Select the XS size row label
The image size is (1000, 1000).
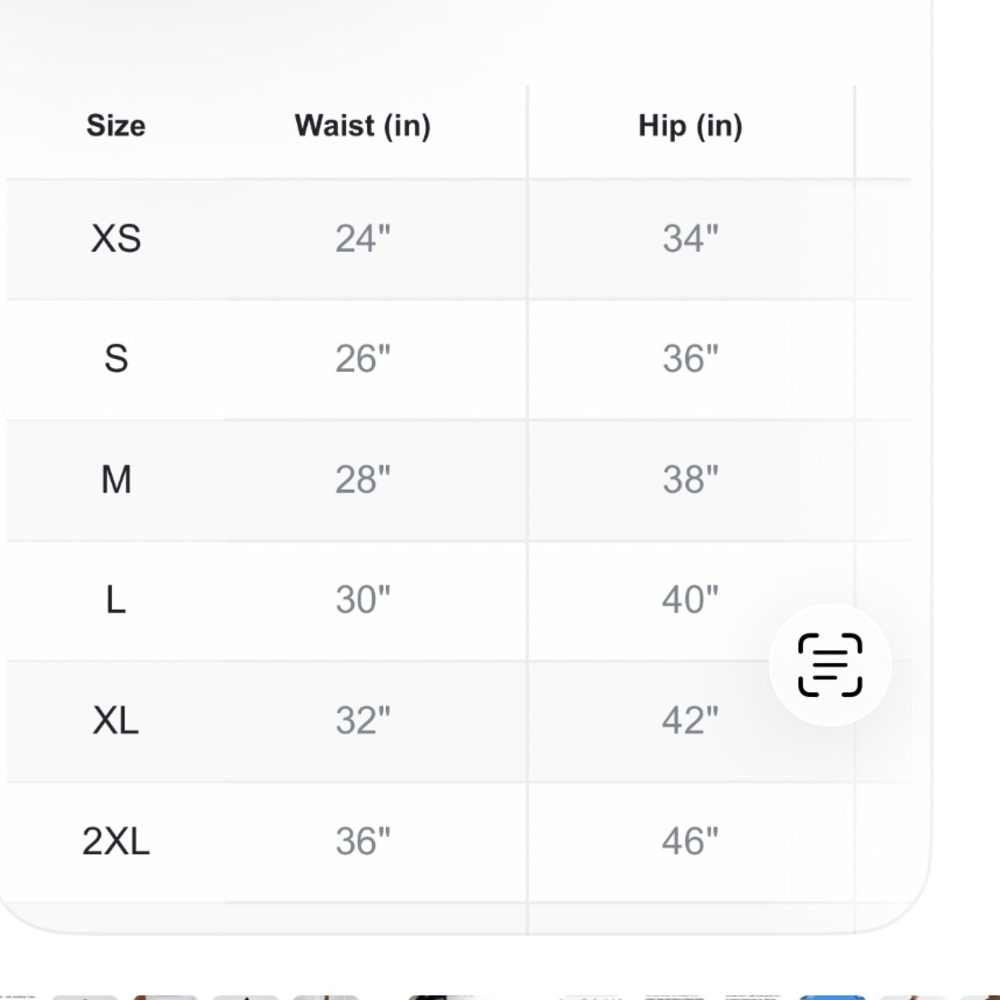116,239
